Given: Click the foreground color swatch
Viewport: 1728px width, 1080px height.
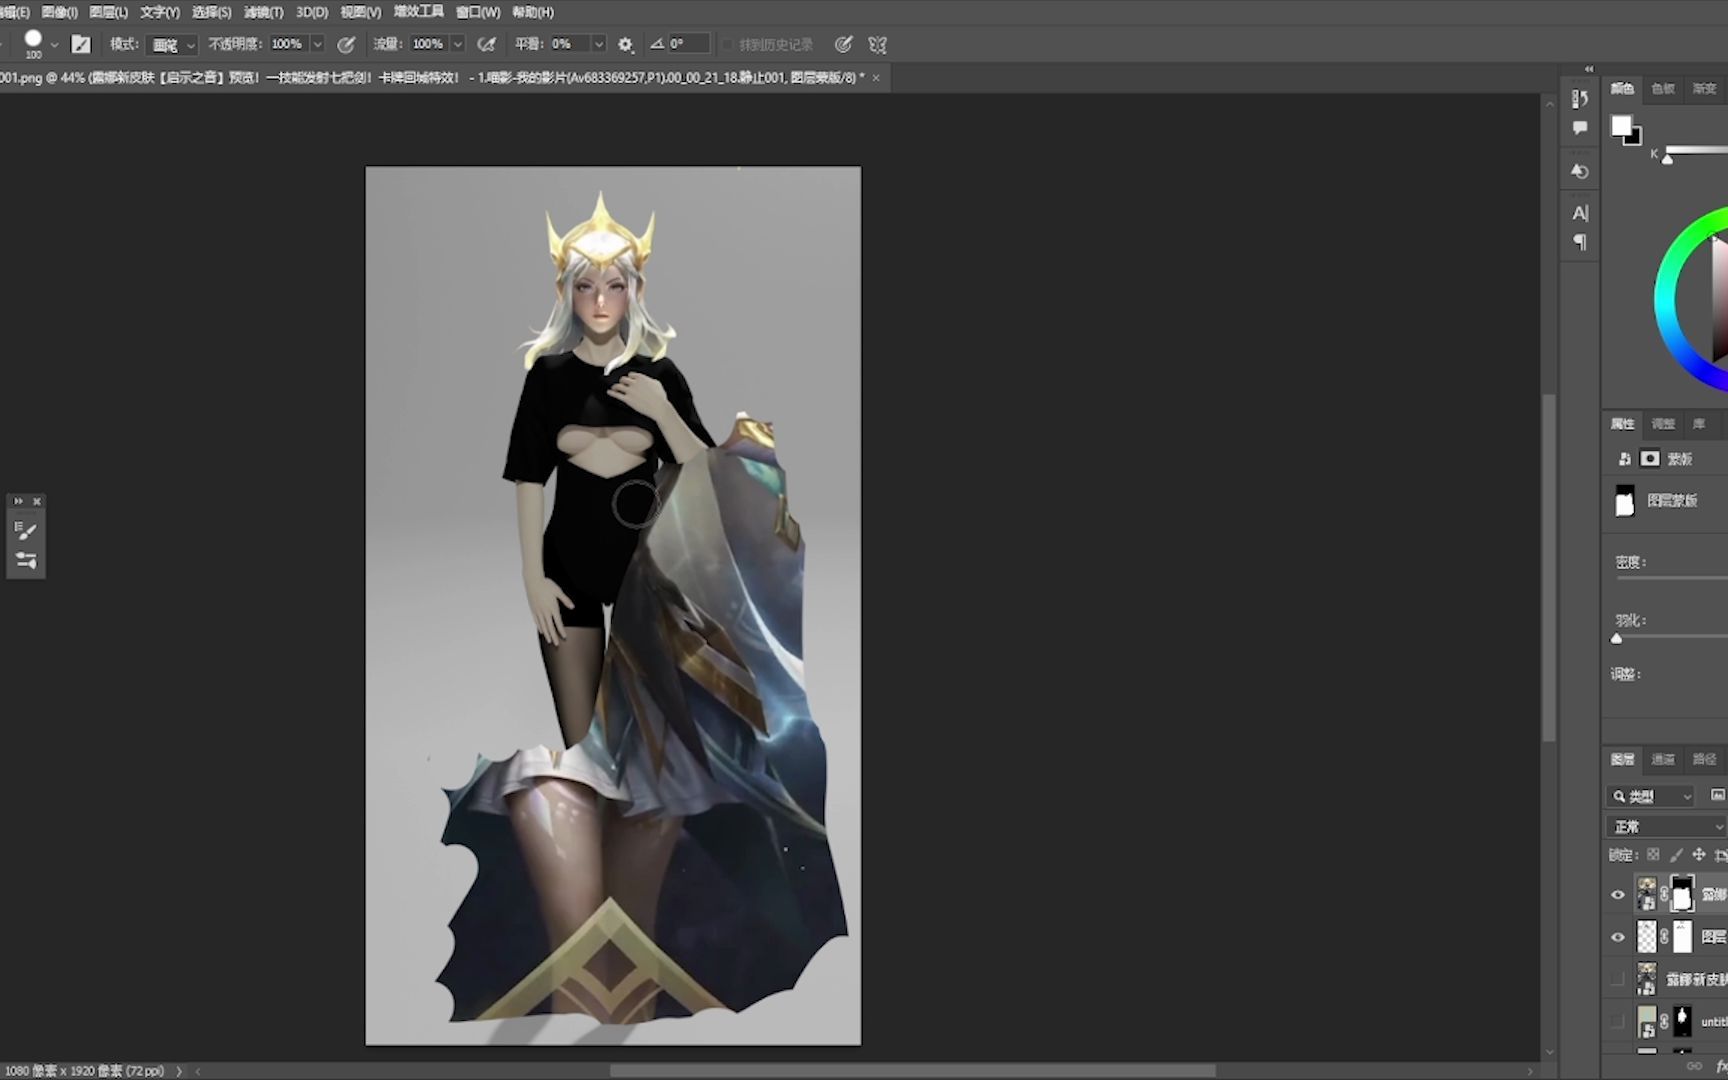Looking at the screenshot, I should coord(1620,126).
